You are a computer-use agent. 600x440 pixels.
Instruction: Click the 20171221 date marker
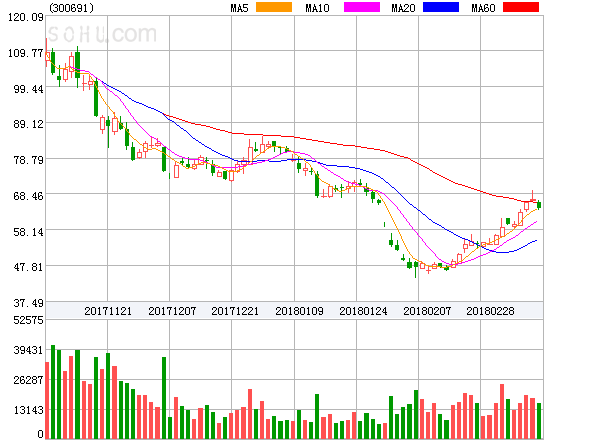(x=235, y=311)
